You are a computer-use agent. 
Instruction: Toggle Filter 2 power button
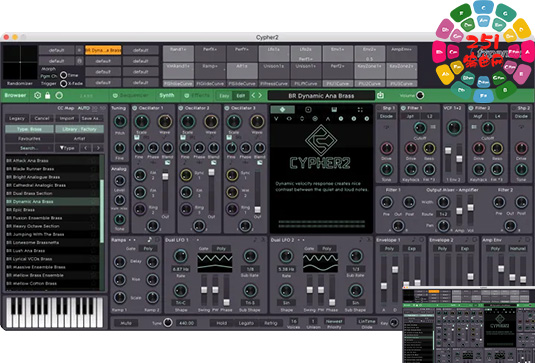[x=471, y=108]
